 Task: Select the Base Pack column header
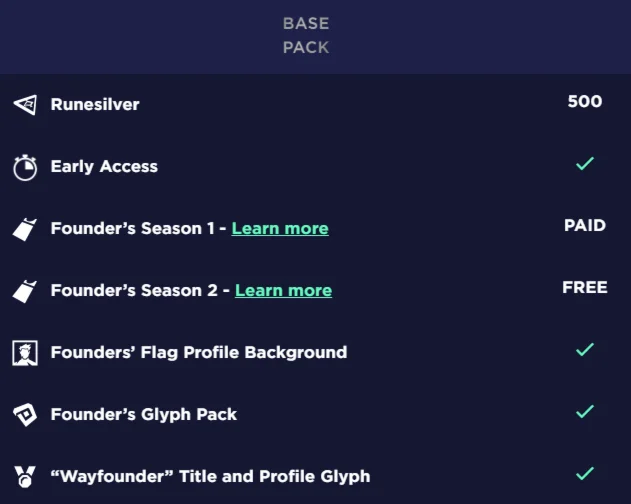click(306, 35)
